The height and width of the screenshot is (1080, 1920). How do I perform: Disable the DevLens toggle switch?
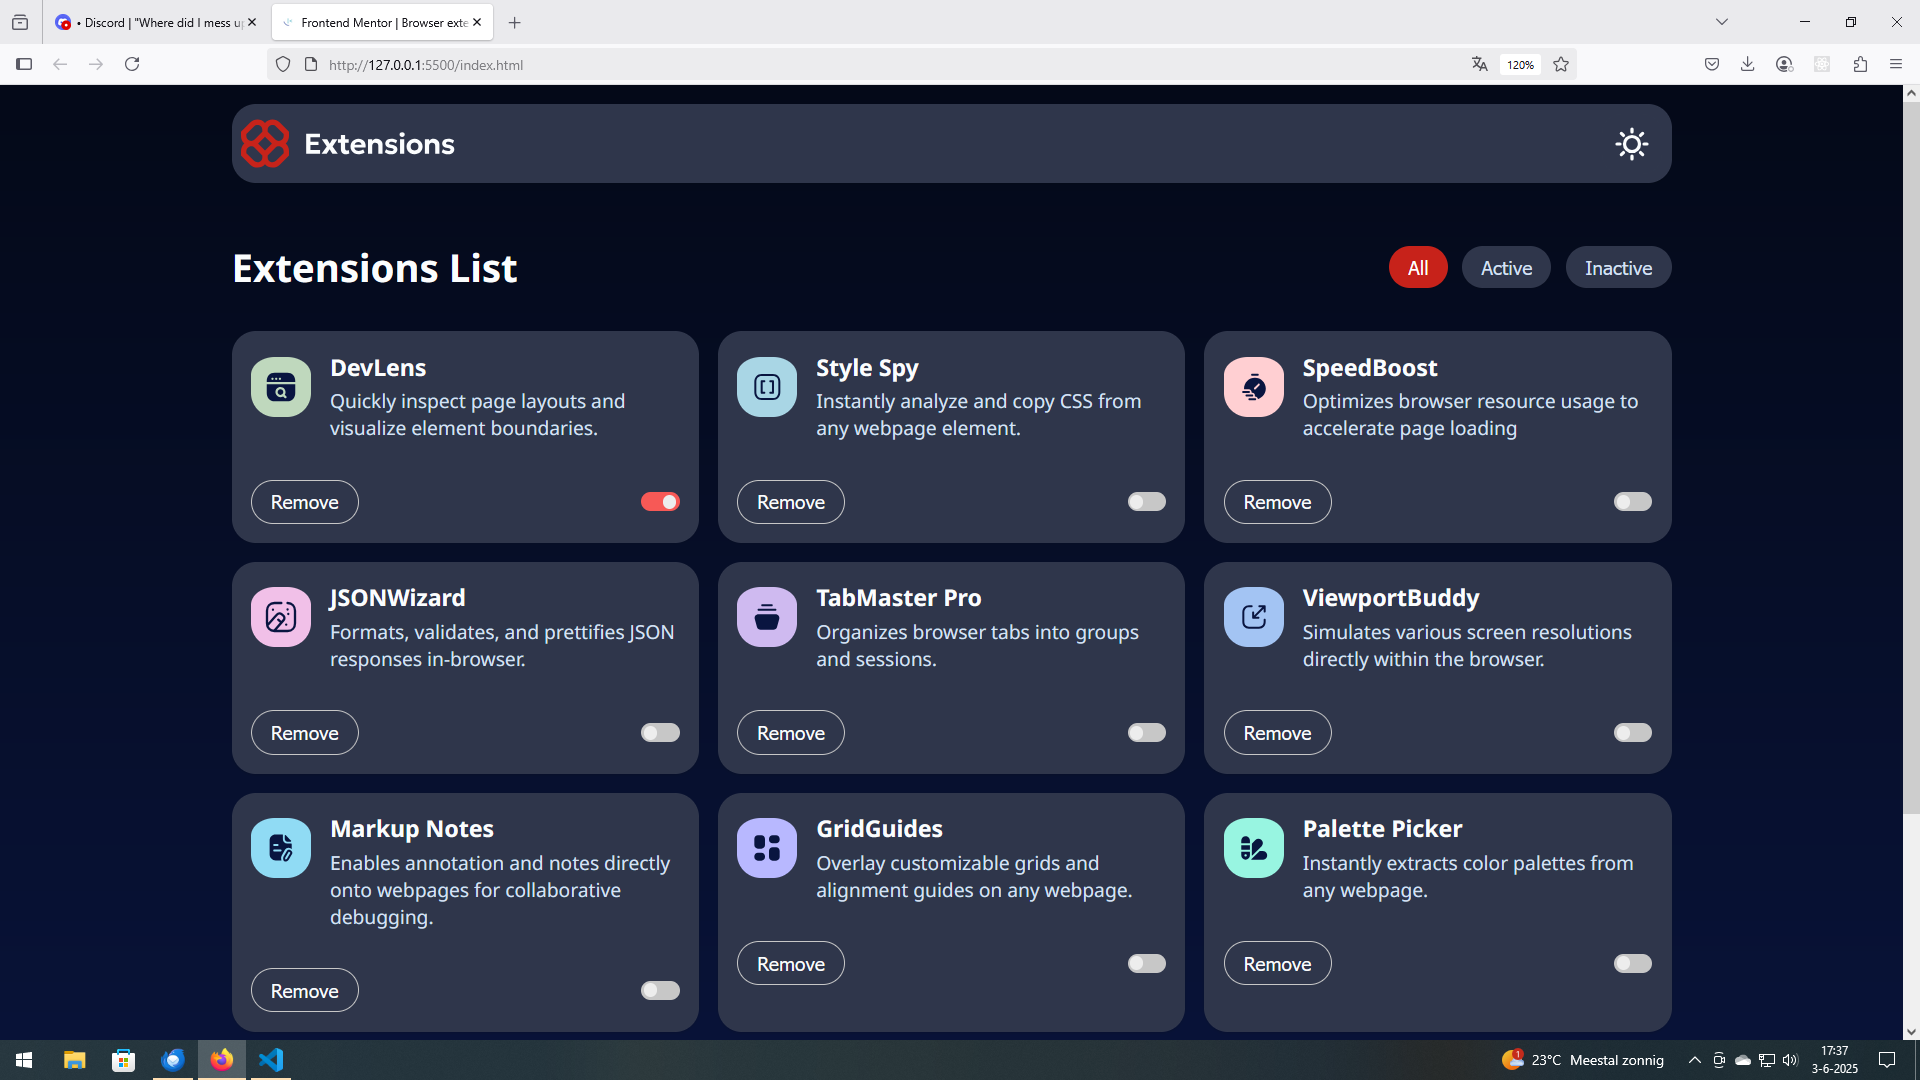[x=660, y=502]
